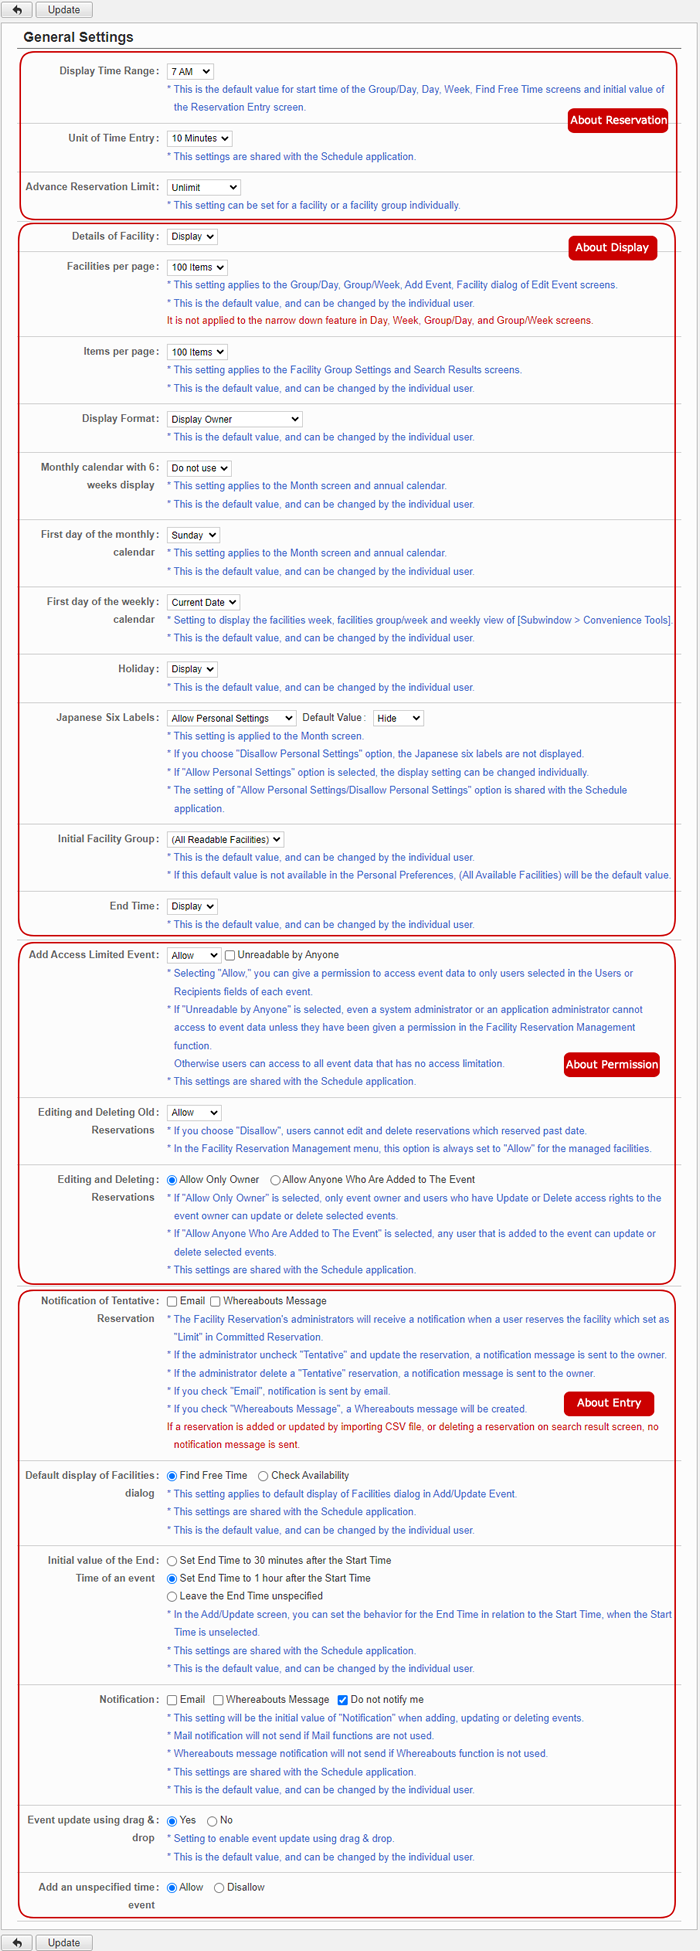
Task: Click the bottom Update button
Action: (64, 1942)
